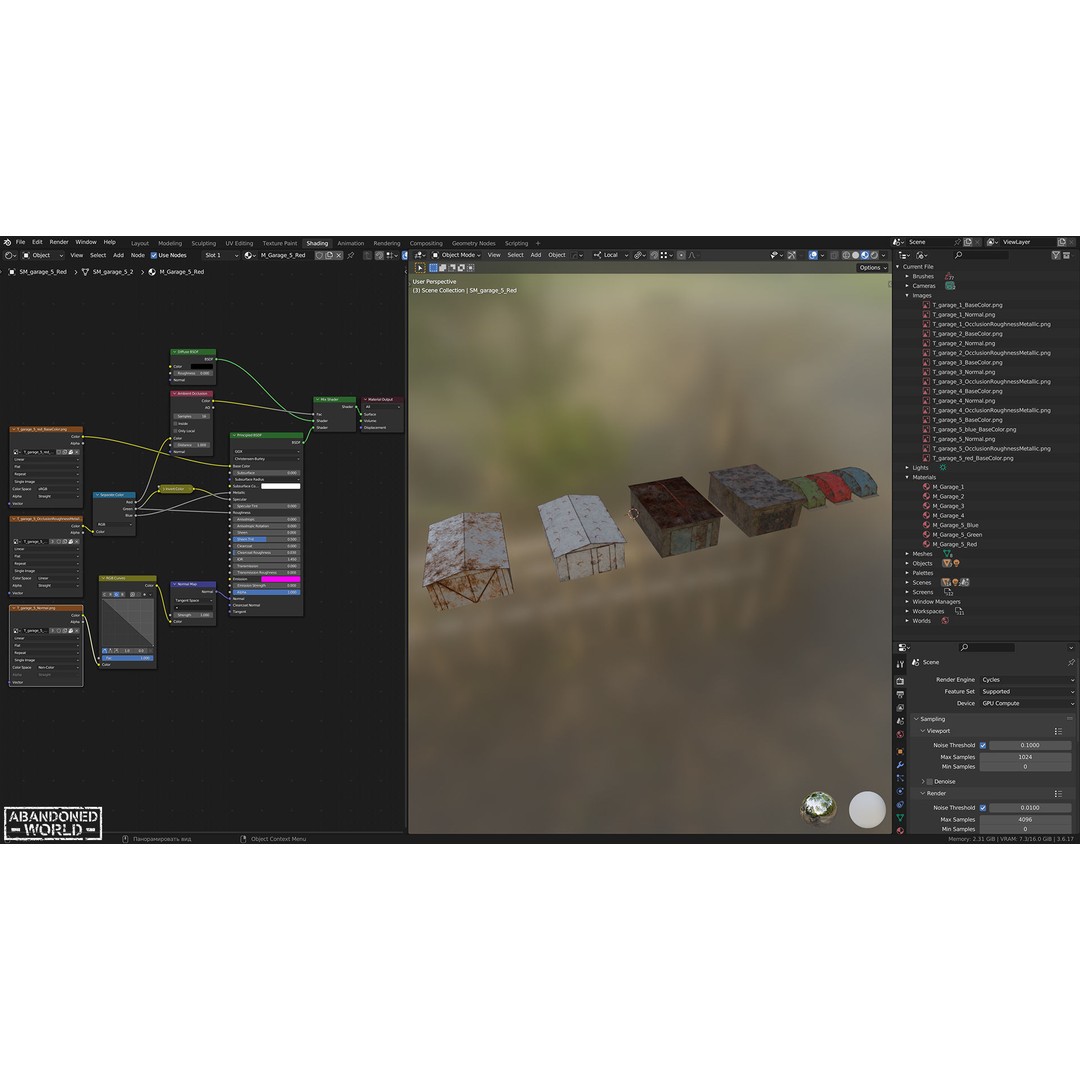This screenshot has height=1080, width=1080.
Task: Expand the Denoise subpanel
Action: [924, 782]
